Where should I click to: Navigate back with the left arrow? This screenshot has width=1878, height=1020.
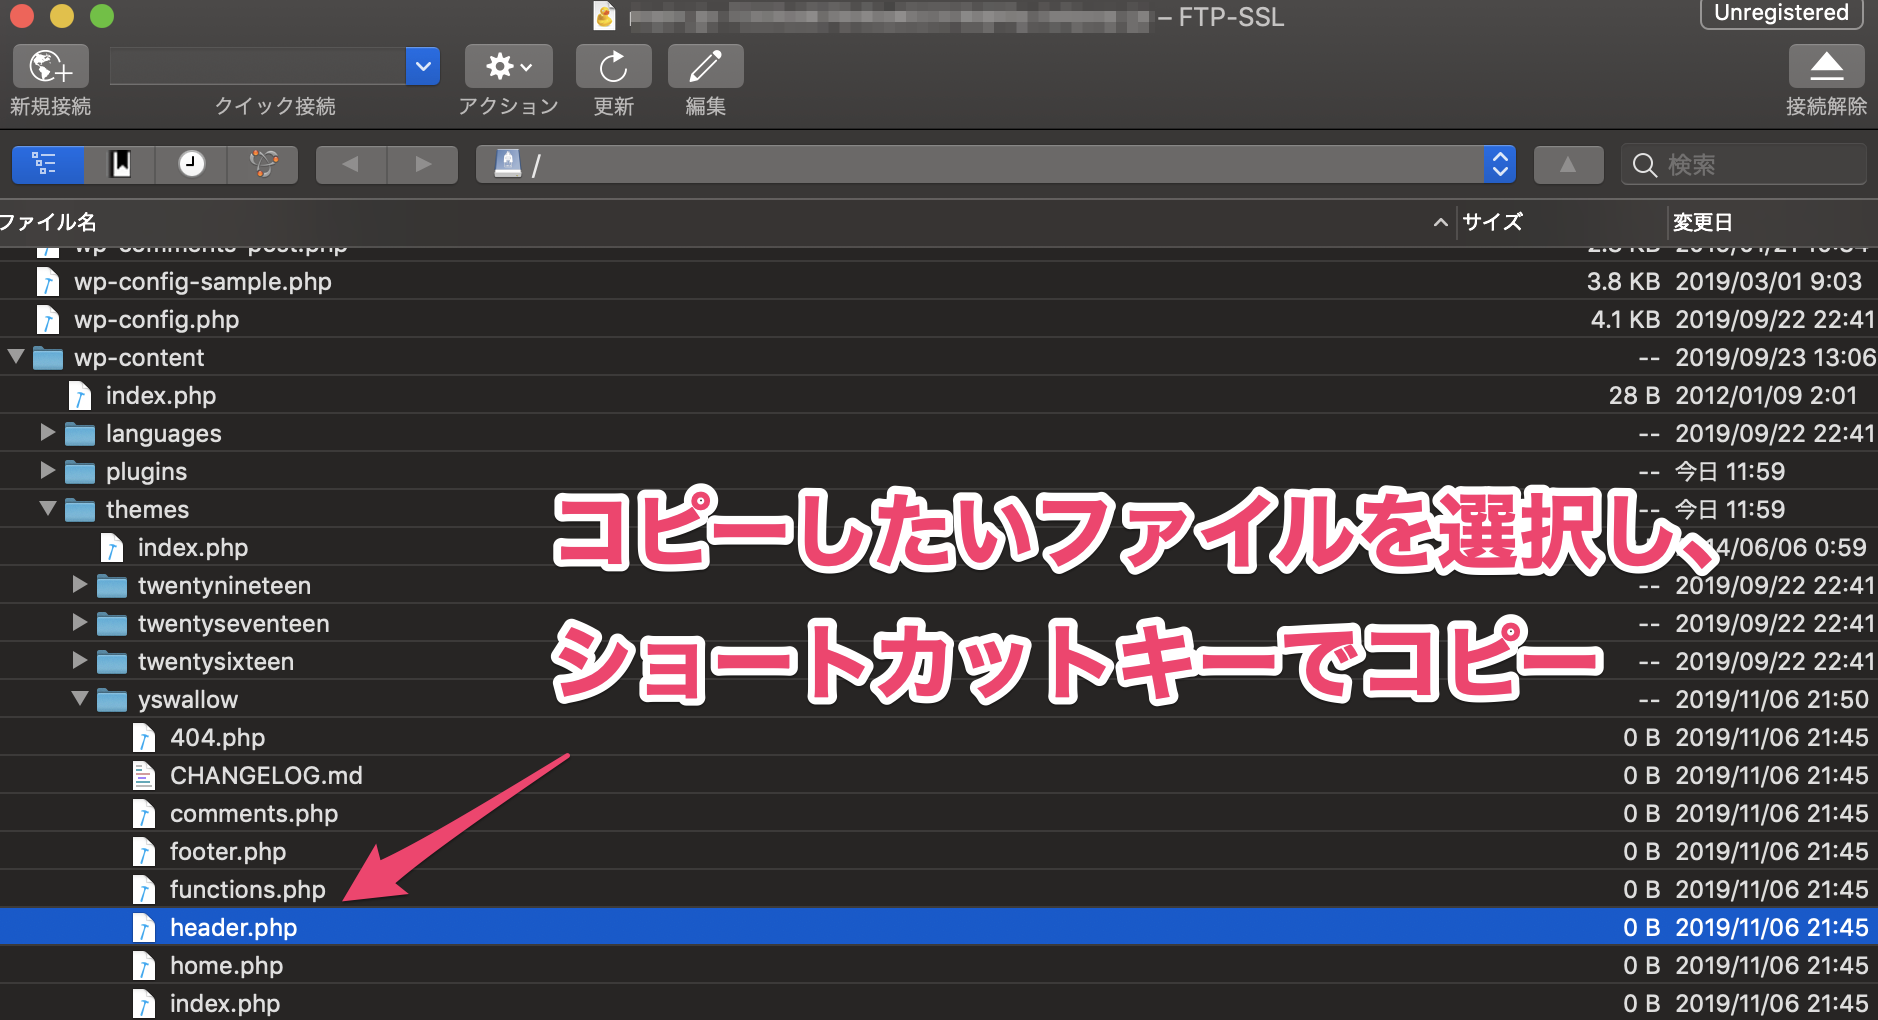(349, 164)
